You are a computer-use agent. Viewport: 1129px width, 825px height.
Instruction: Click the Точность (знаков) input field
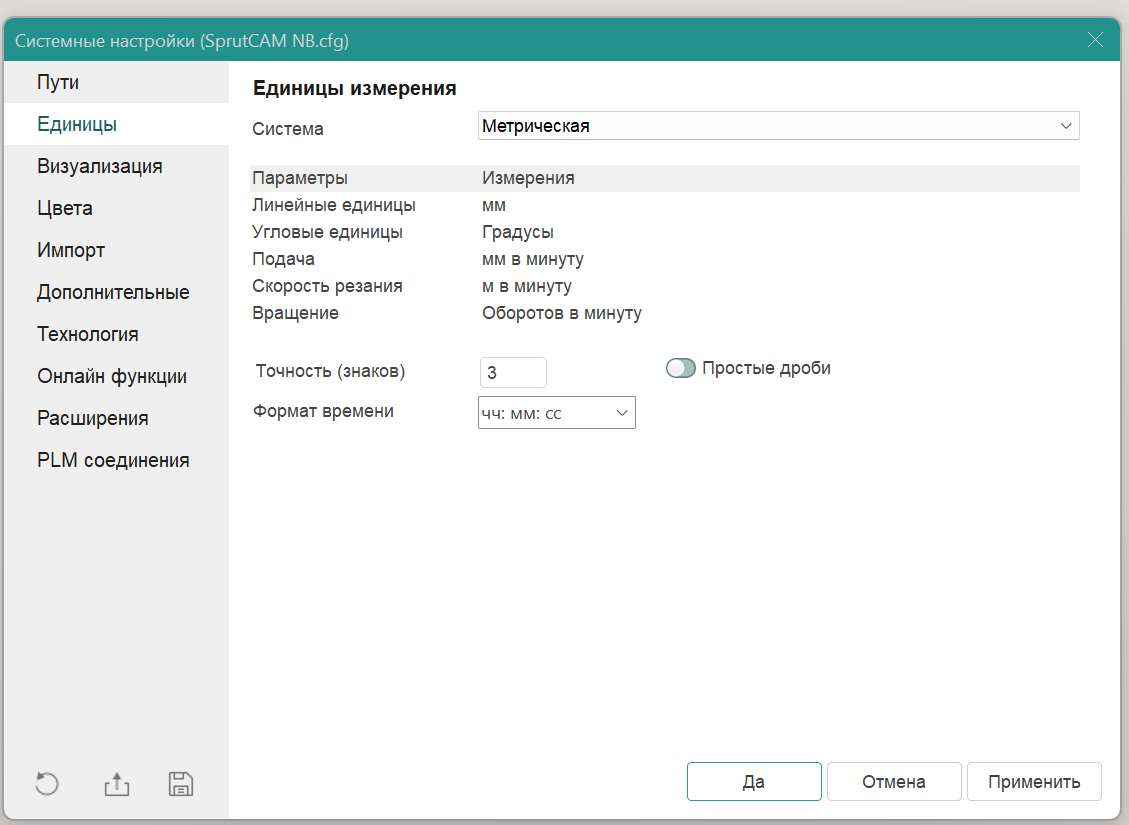(513, 372)
